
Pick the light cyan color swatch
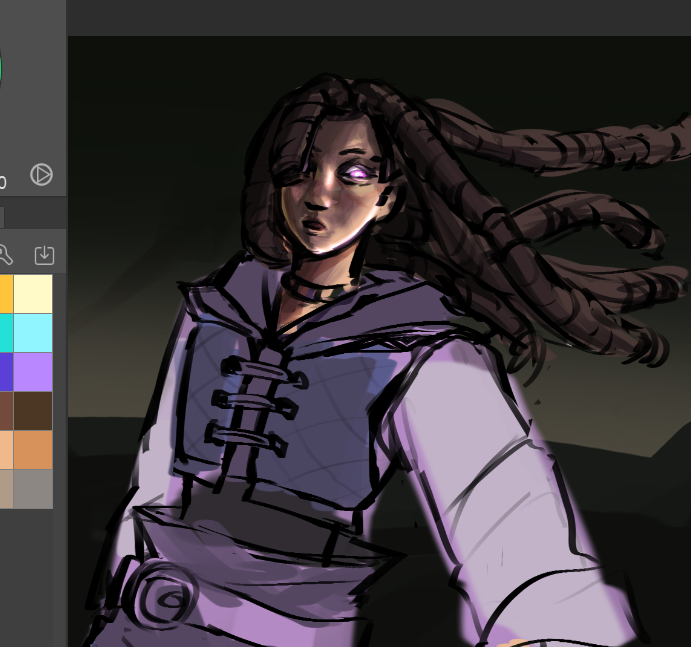[33, 333]
